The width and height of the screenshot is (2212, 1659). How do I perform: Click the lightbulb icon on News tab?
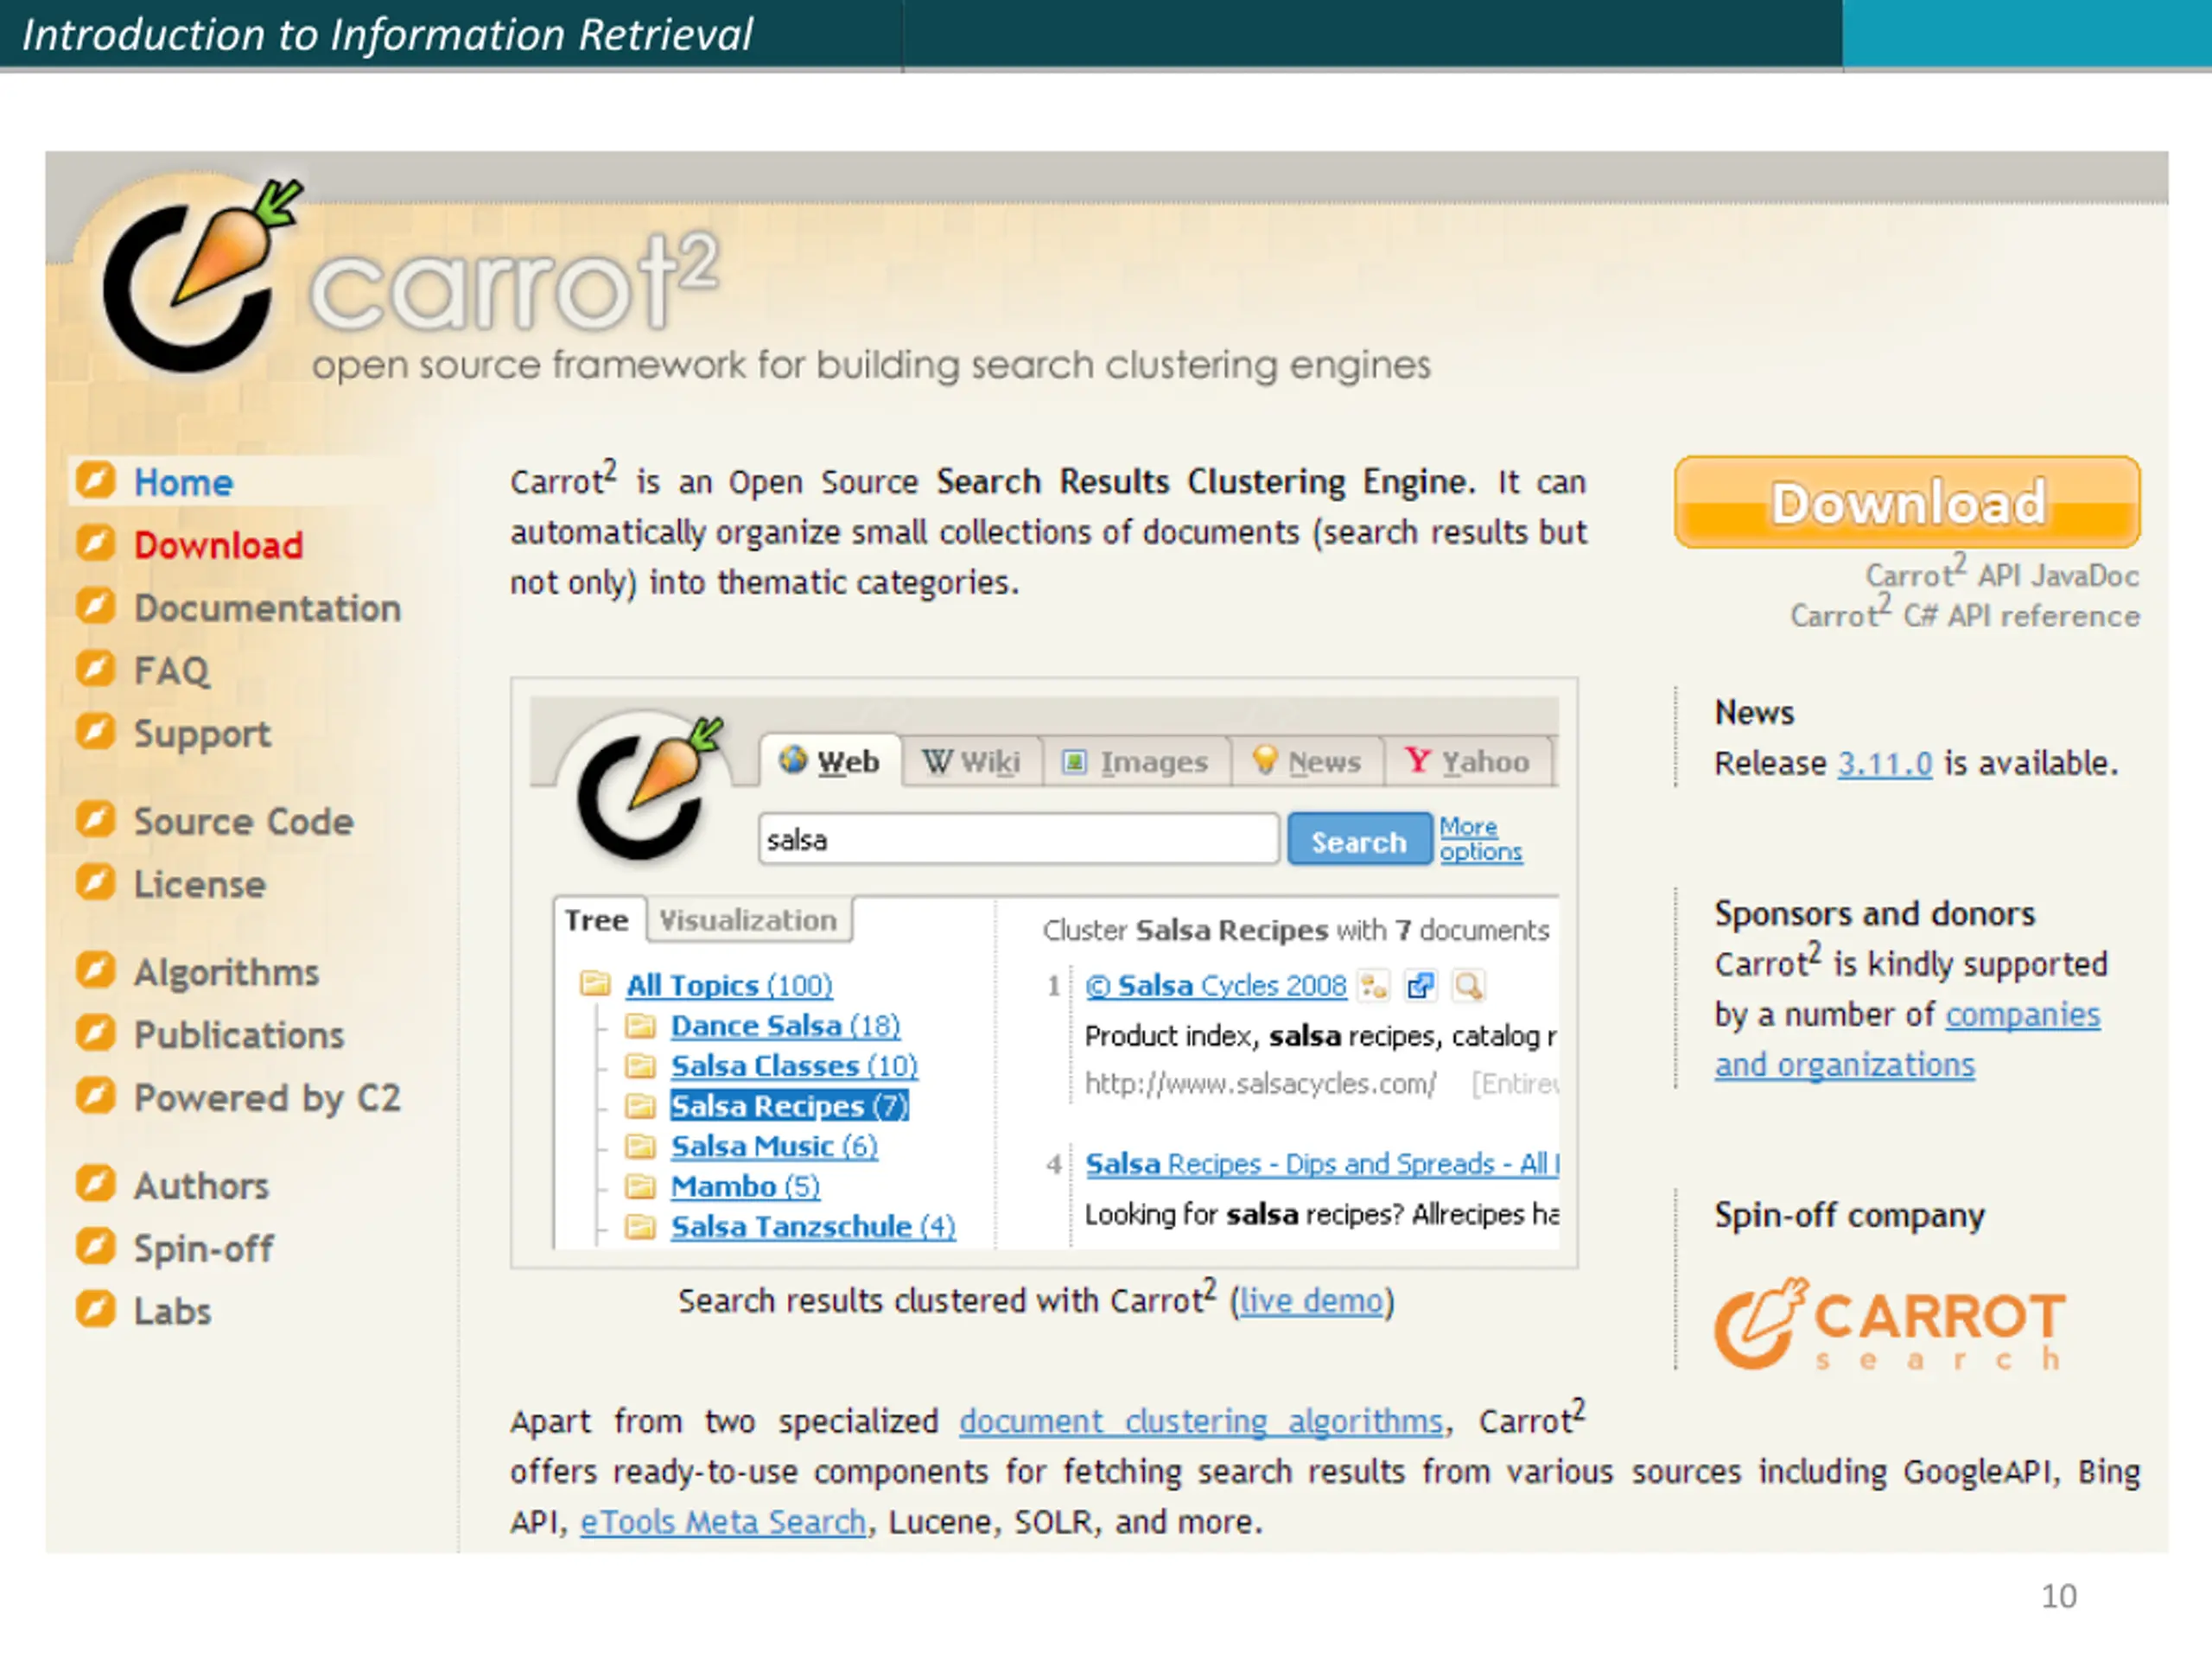tap(1265, 760)
